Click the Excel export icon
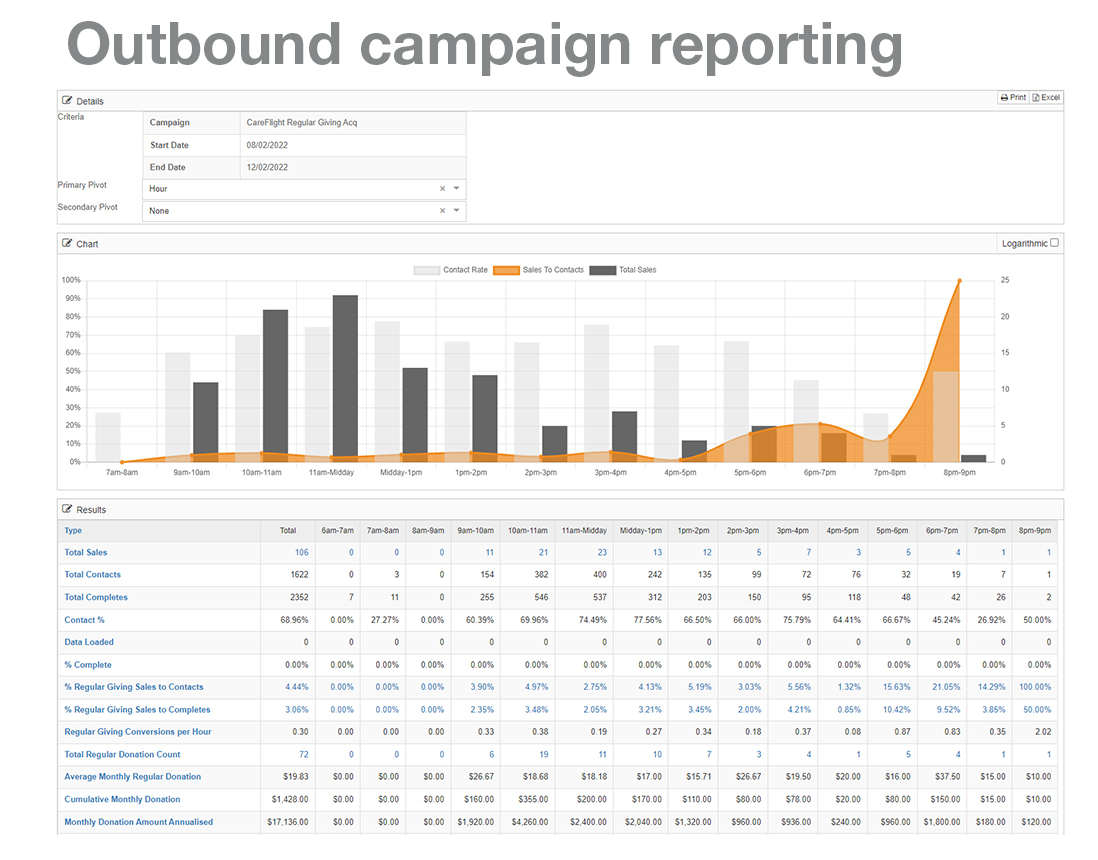The width and height of the screenshot is (1098, 860). click(x=1034, y=97)
